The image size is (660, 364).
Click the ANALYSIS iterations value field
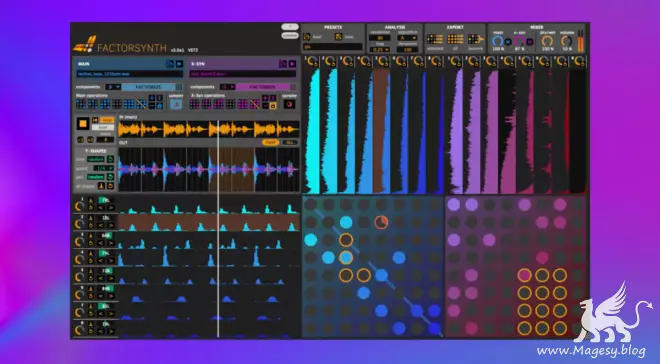coord(407,49)
